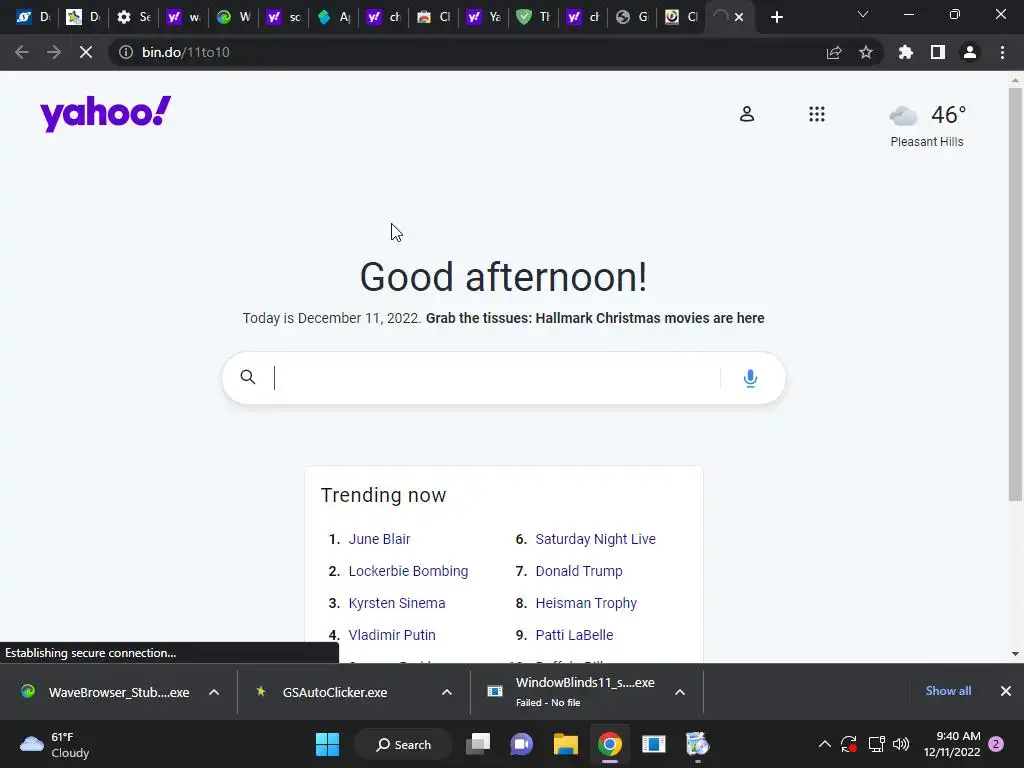The width and height of the screenshot is (1024, 768).
Task: Open the Chrome profile avatar menu
Action: 970,52
